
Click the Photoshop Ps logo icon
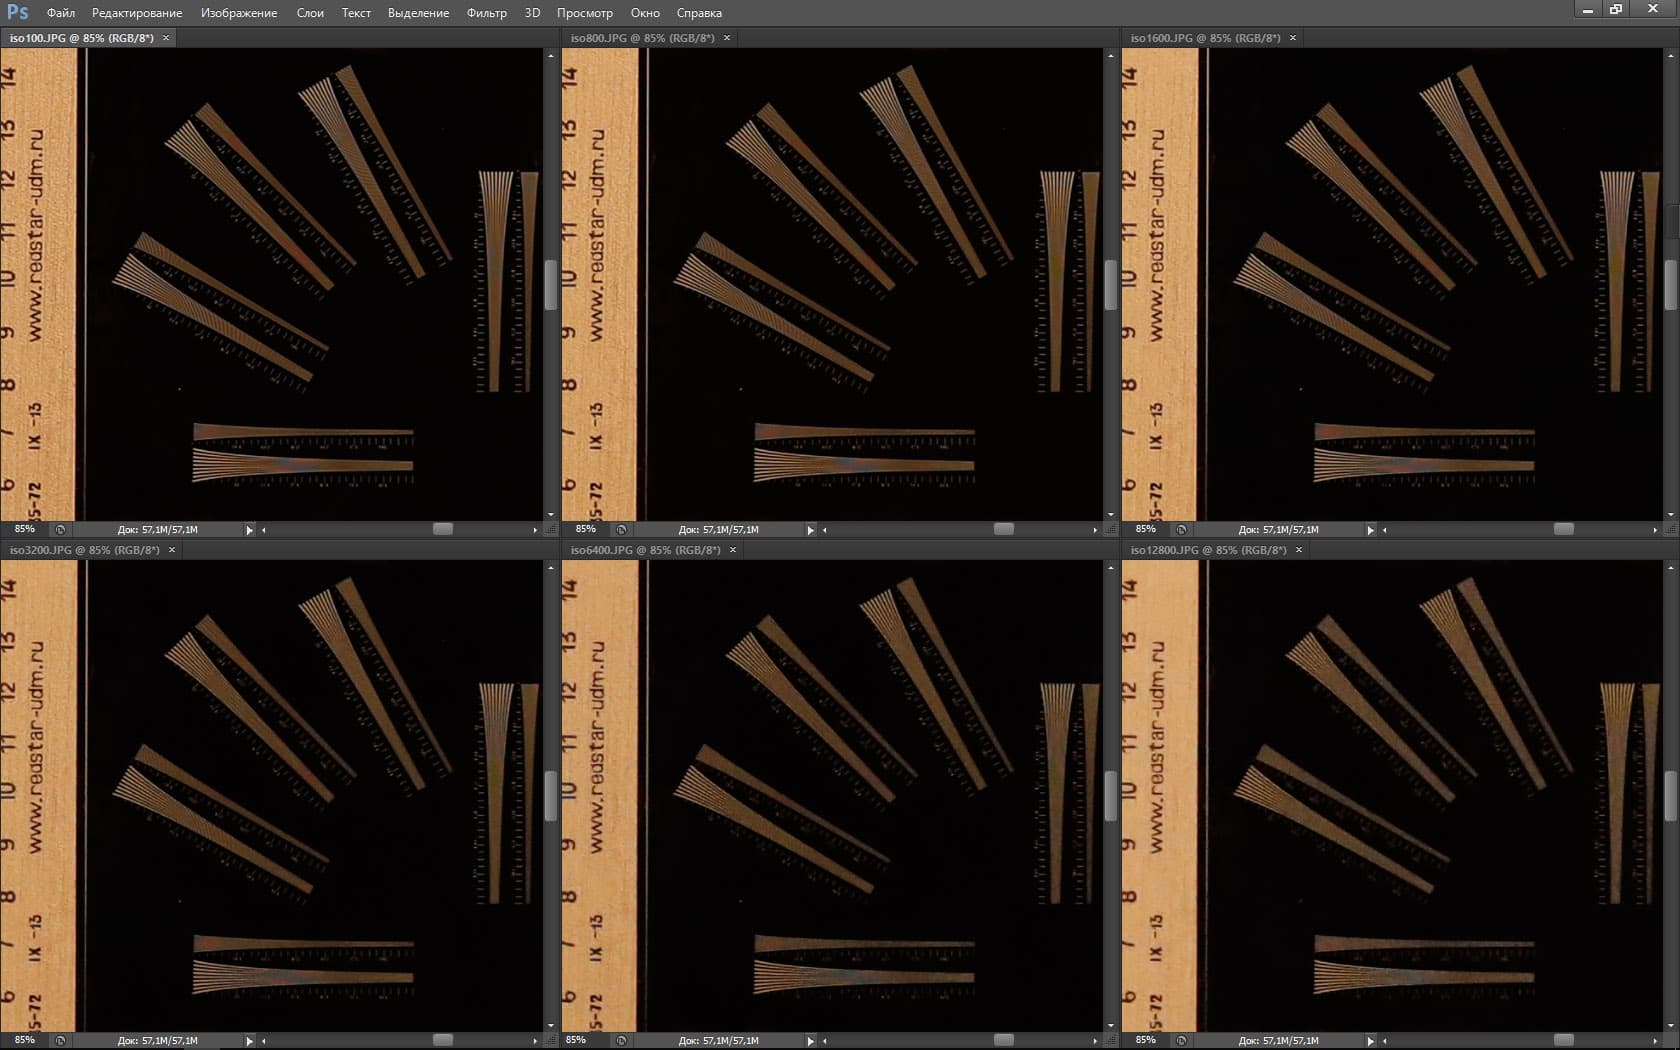point(17,12)
